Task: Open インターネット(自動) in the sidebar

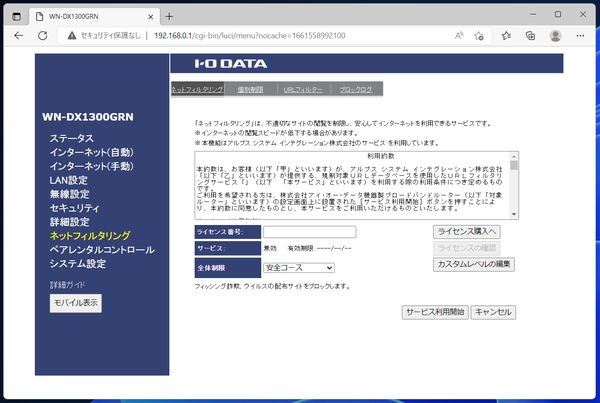Action: click(92, 152)
